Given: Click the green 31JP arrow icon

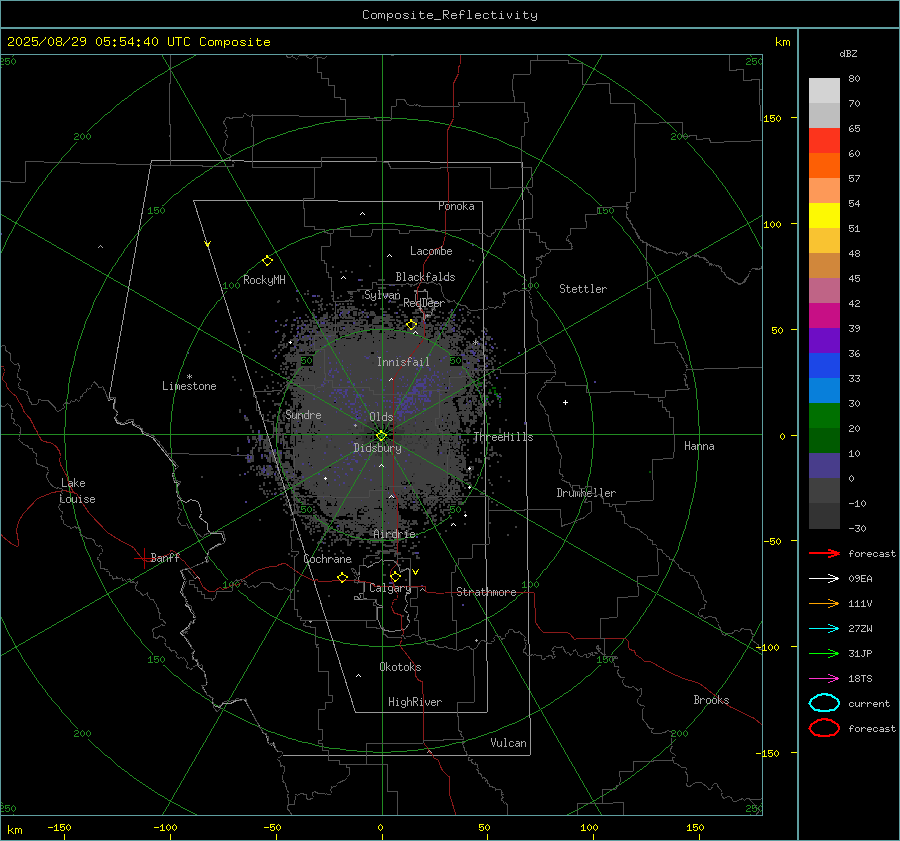Looking at the screenshot, I should point(824,653).
